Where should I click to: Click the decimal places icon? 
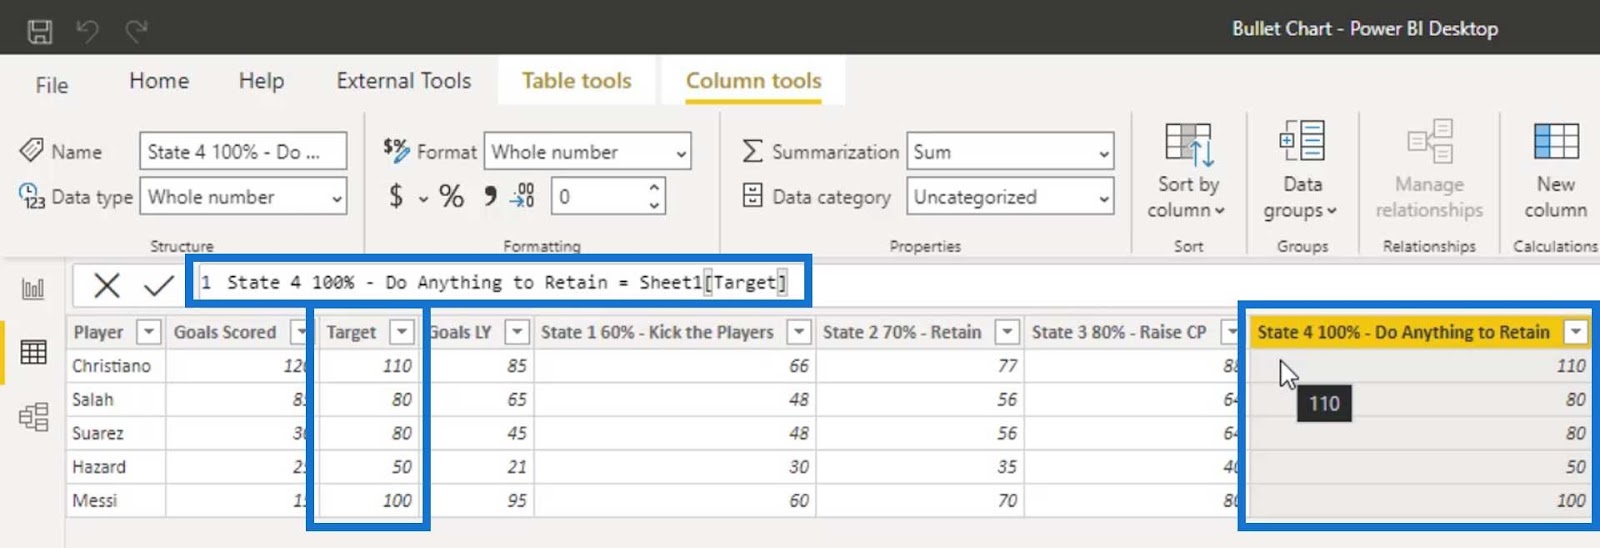pyautogui.click(x=523, y=195)
